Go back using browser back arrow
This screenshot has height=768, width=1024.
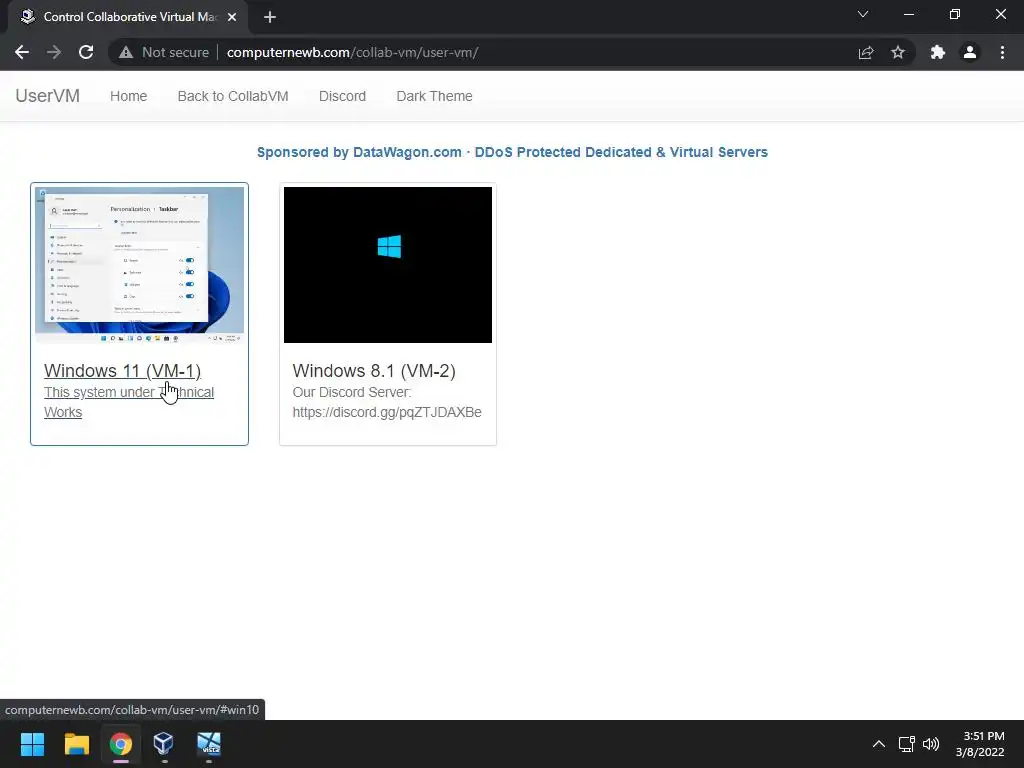click(22, 52)
